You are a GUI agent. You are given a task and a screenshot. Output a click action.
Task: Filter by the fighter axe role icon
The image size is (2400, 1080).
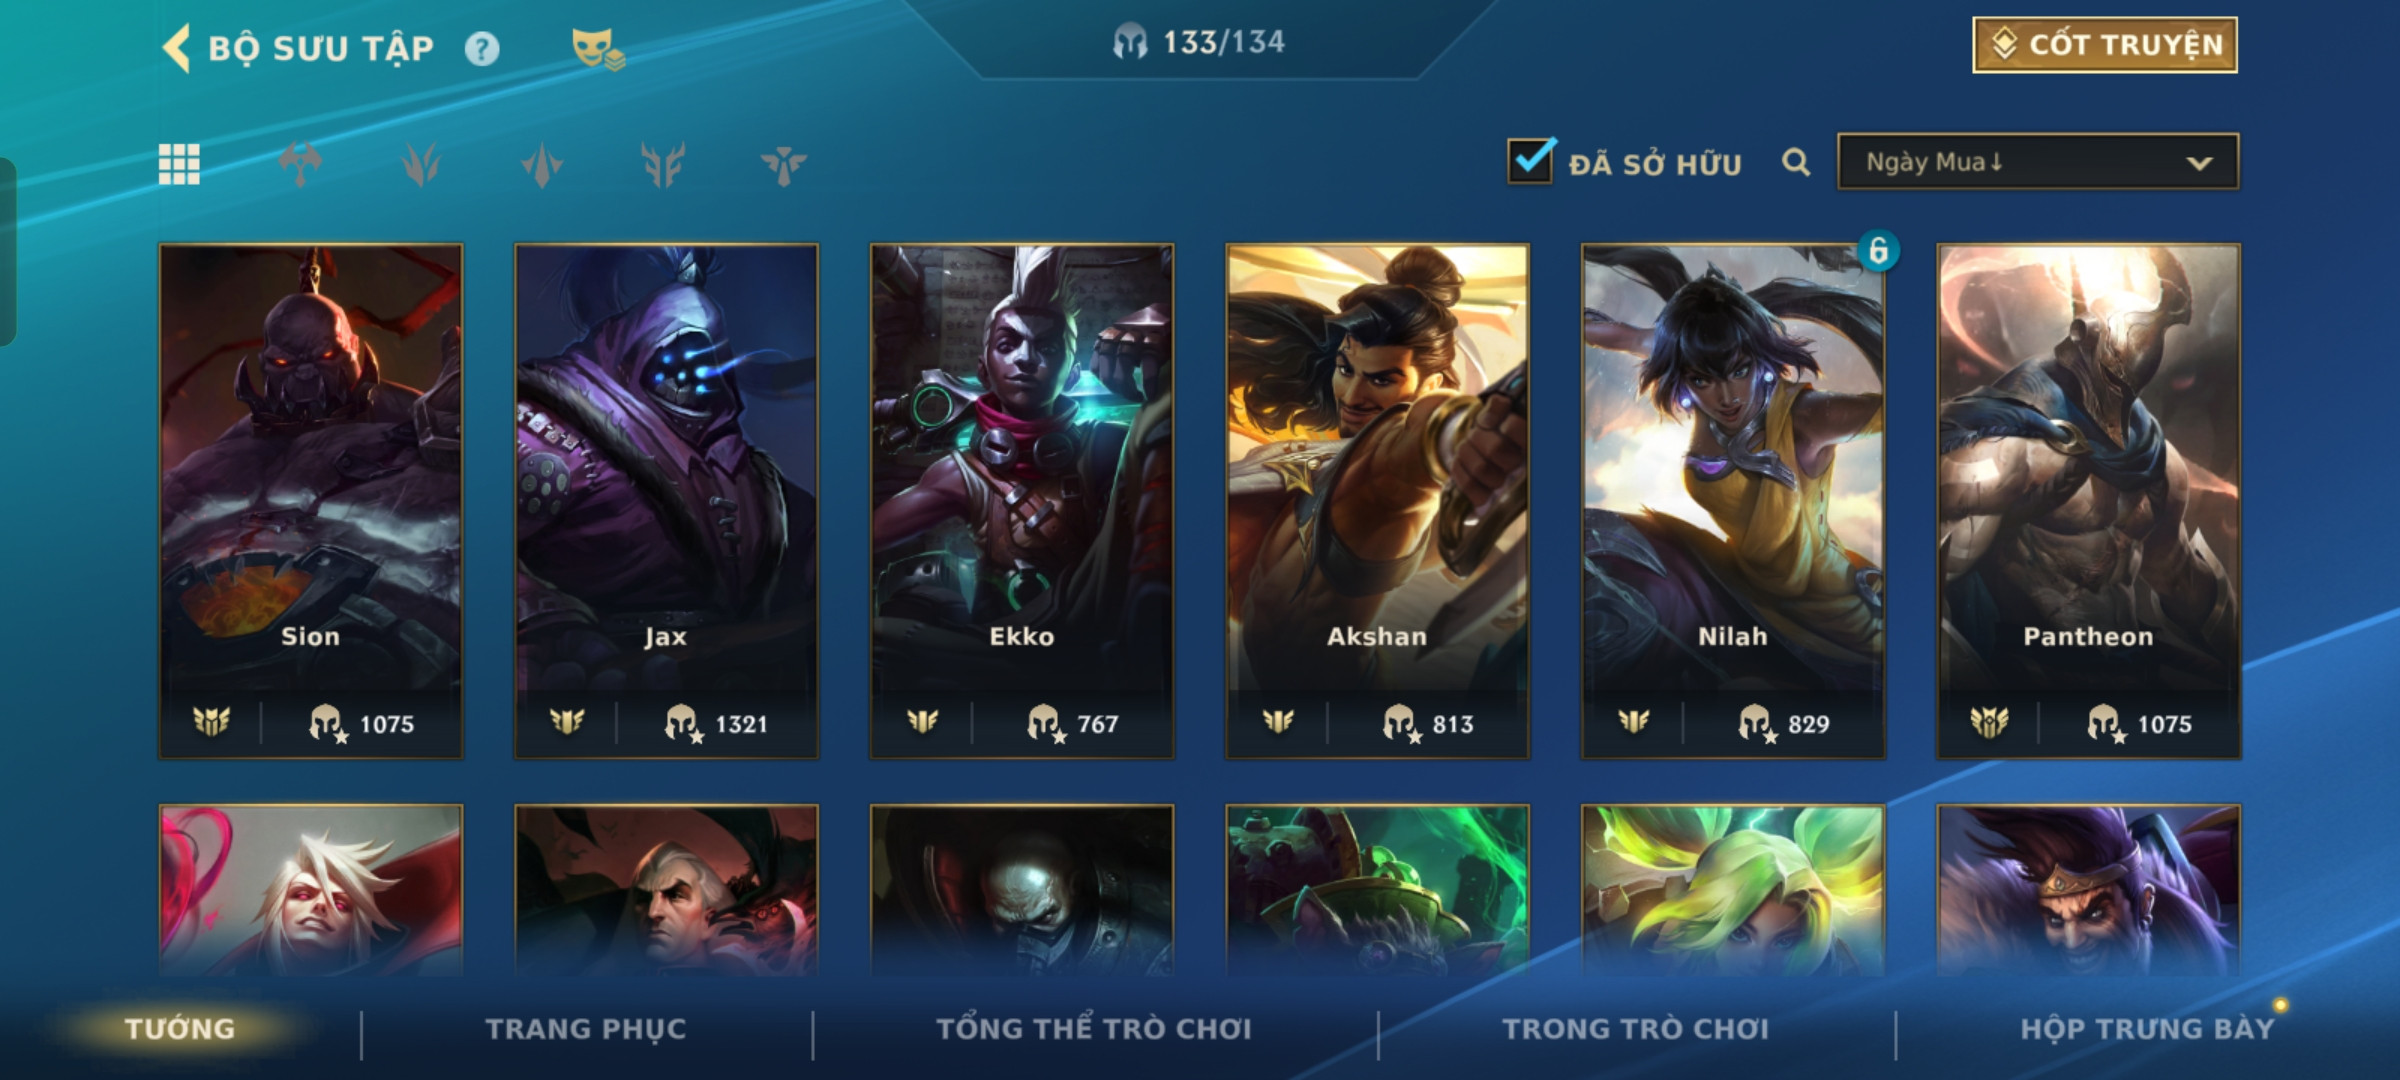pyautogui.click(x=300, y=164)
